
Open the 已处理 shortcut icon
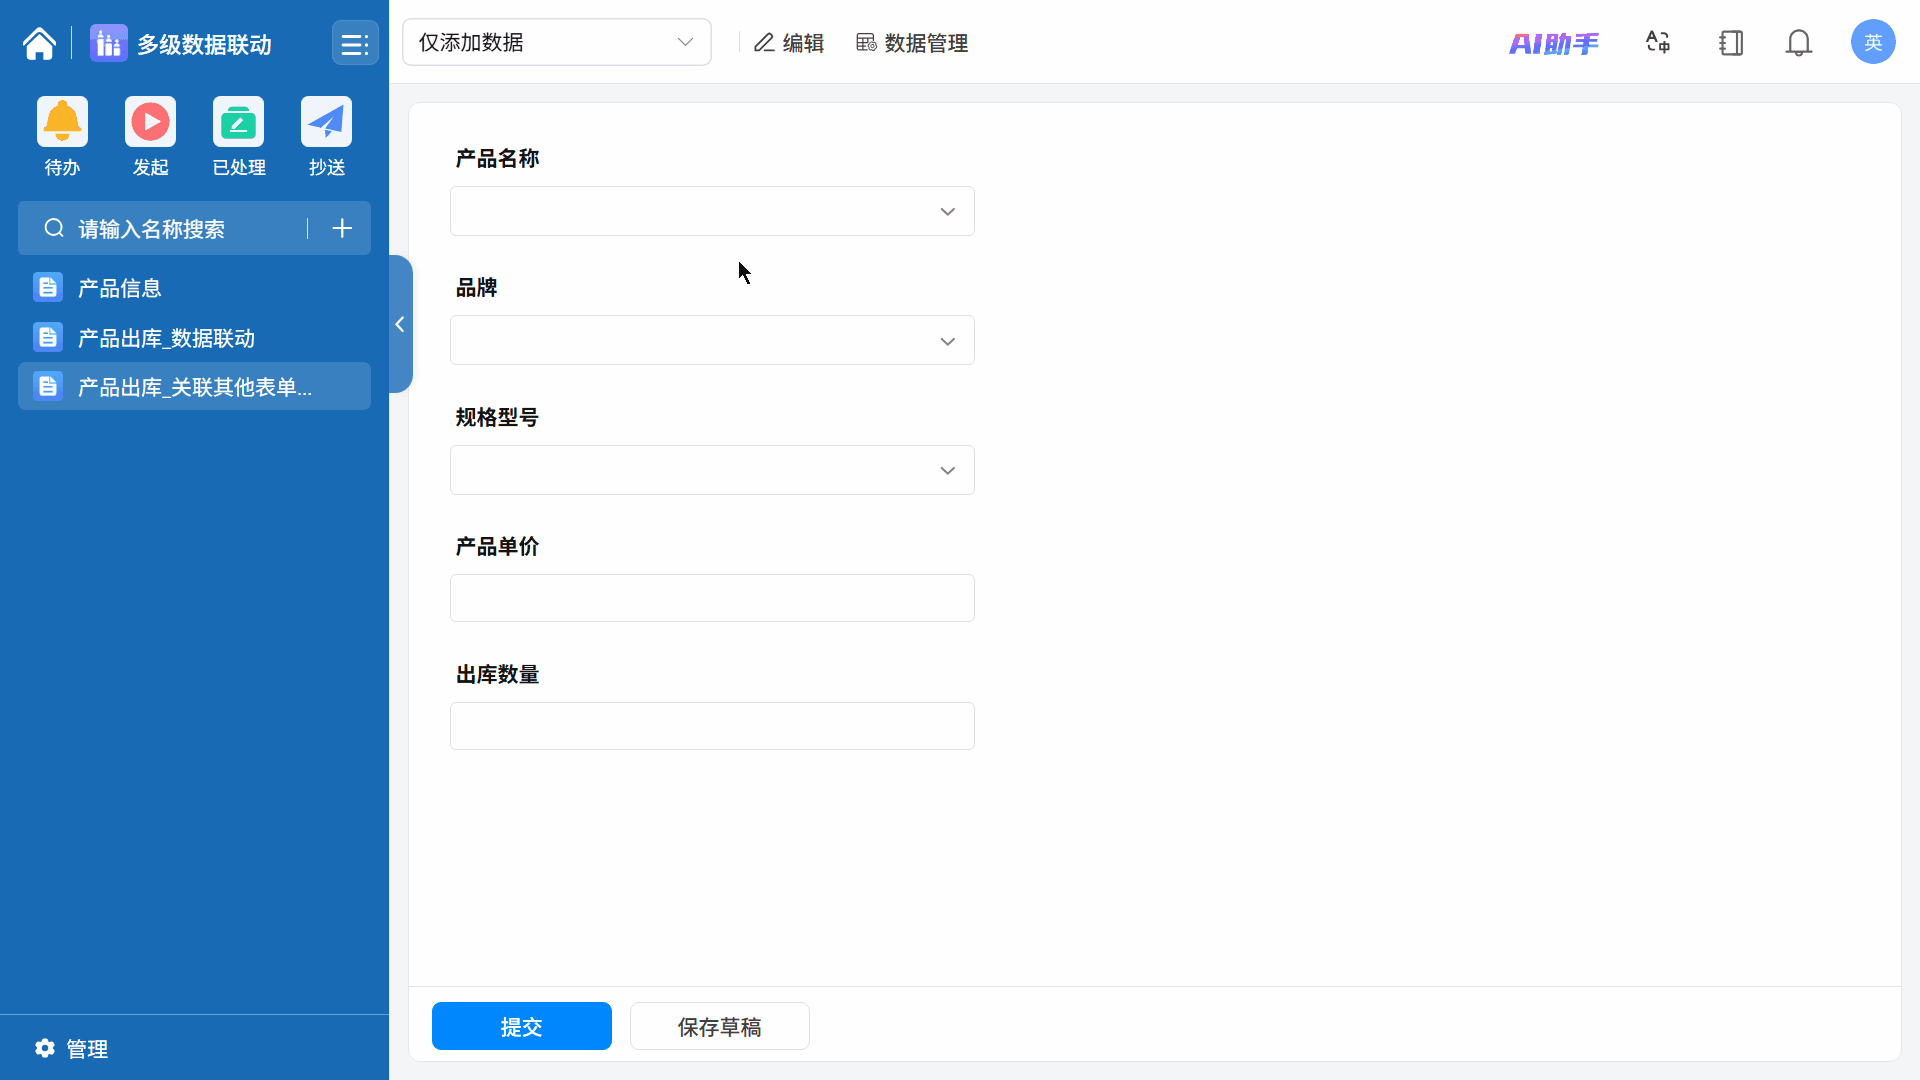pyautogui.click(x=238, y=122)
